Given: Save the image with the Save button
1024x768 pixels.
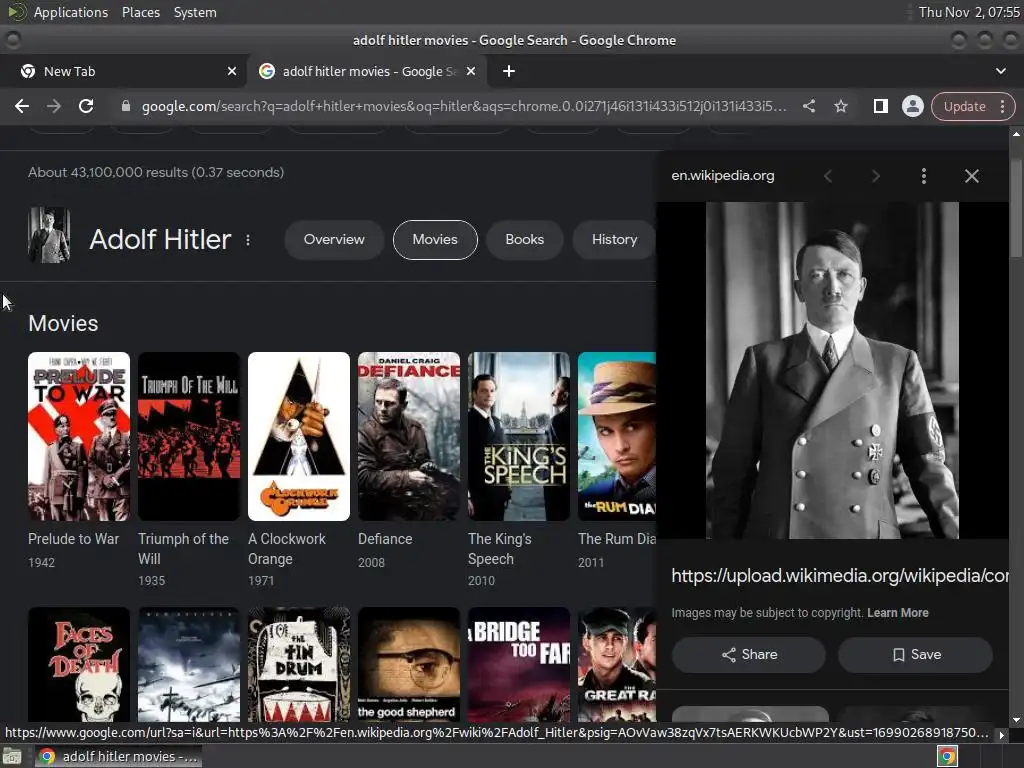Looking at the screenshot, I should tap(916, 654).
